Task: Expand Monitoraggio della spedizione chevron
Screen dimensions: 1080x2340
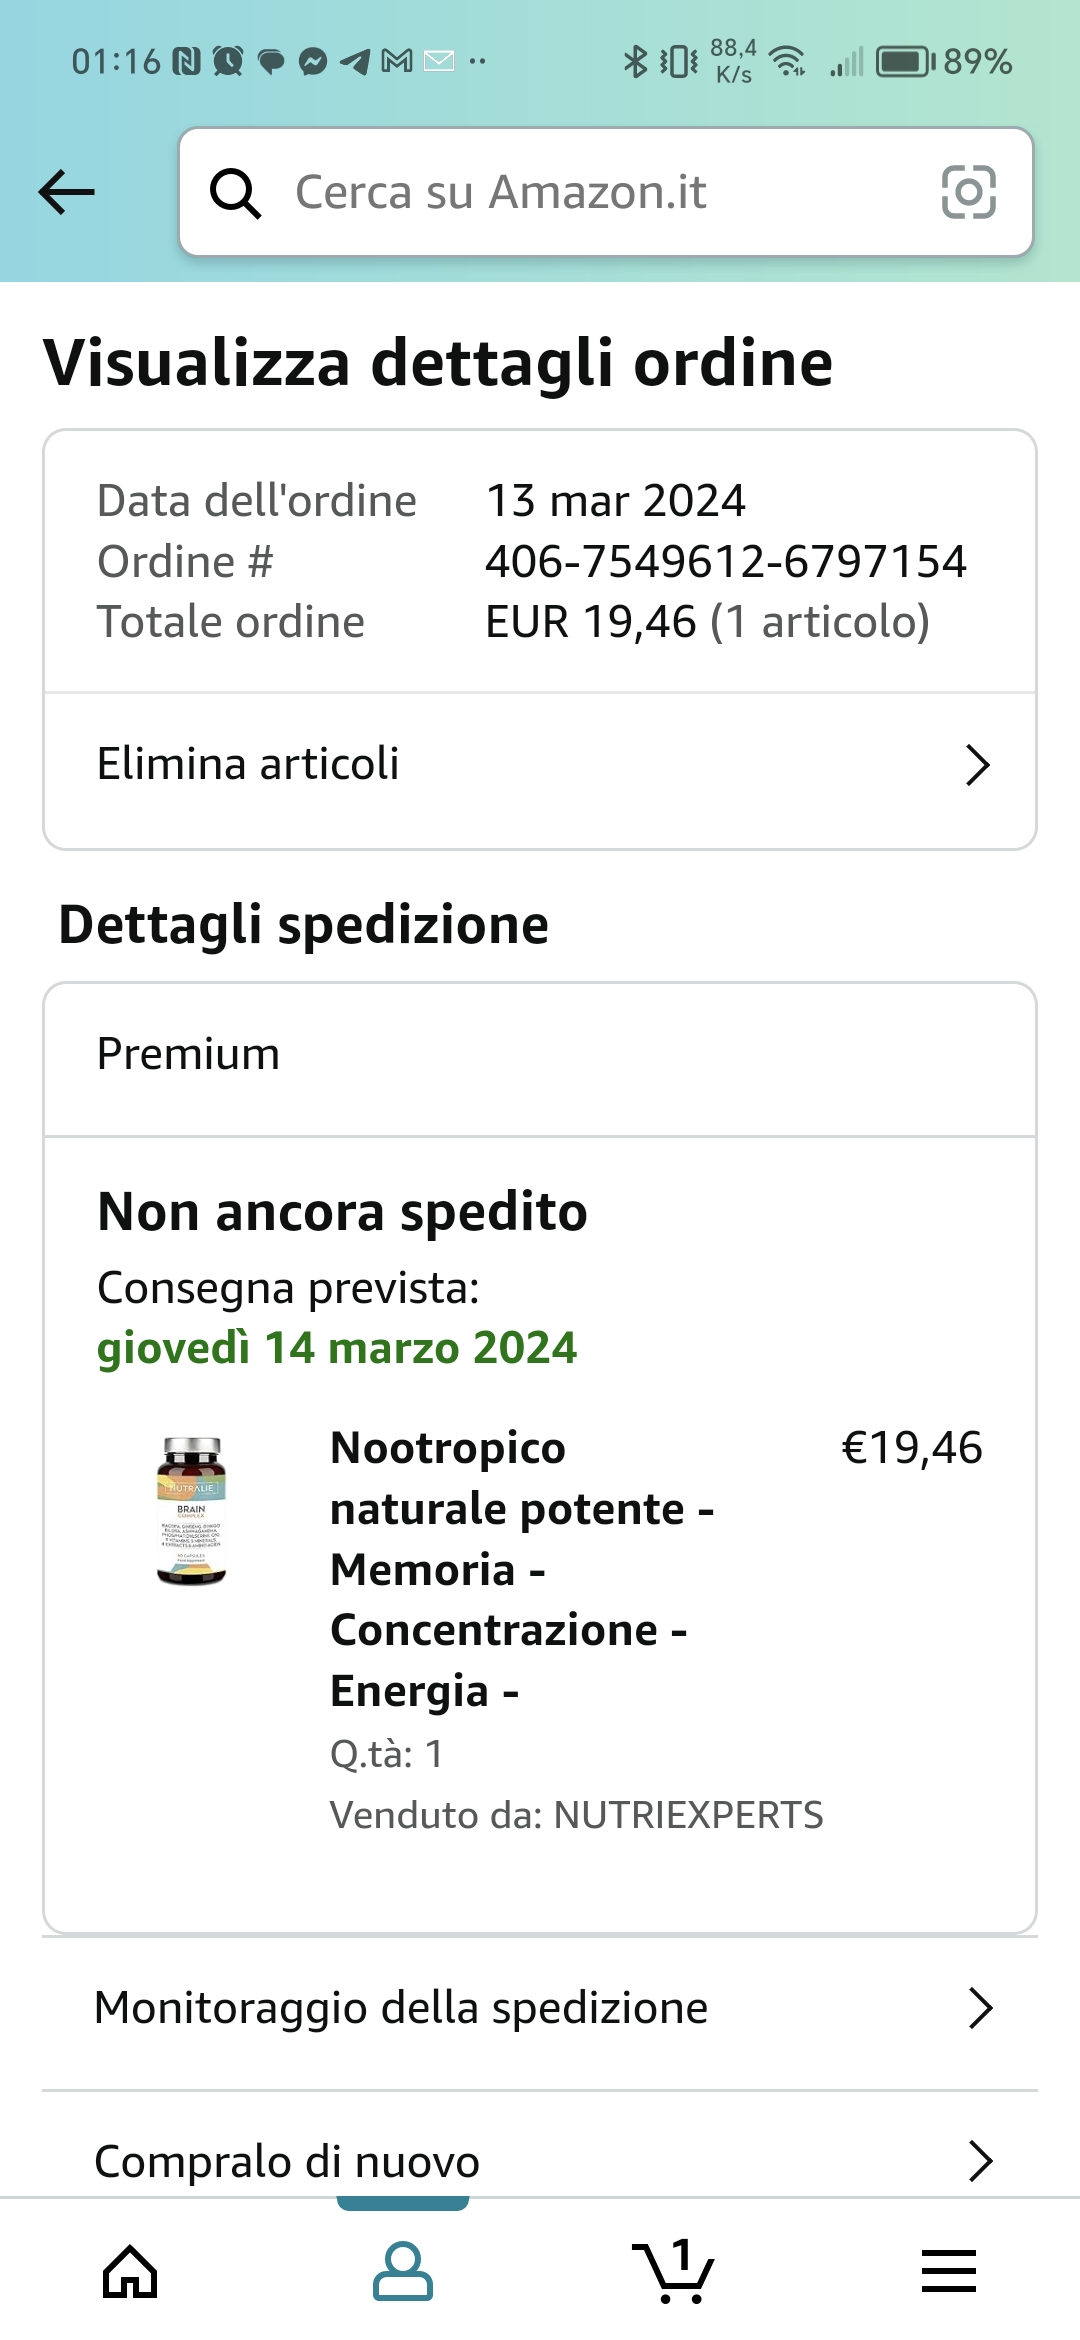Action: (980, 2008)
